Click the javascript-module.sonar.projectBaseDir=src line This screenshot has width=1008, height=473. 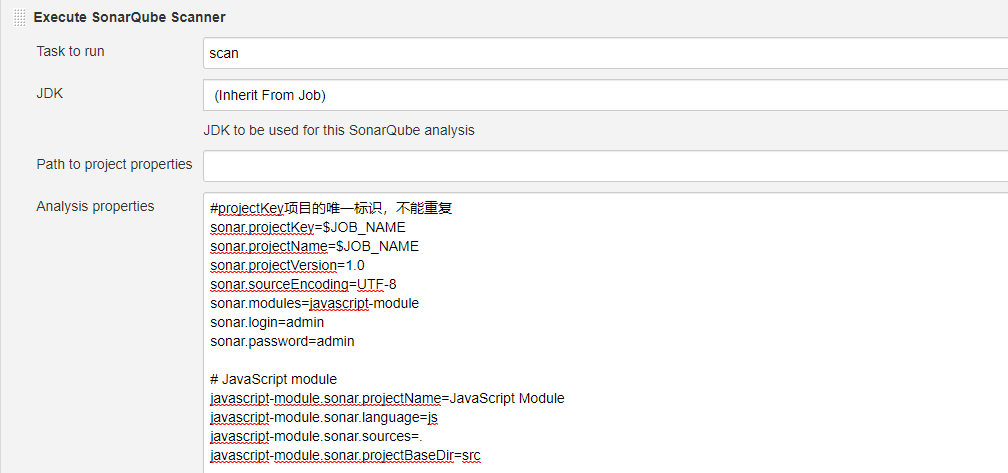[345, 456]
